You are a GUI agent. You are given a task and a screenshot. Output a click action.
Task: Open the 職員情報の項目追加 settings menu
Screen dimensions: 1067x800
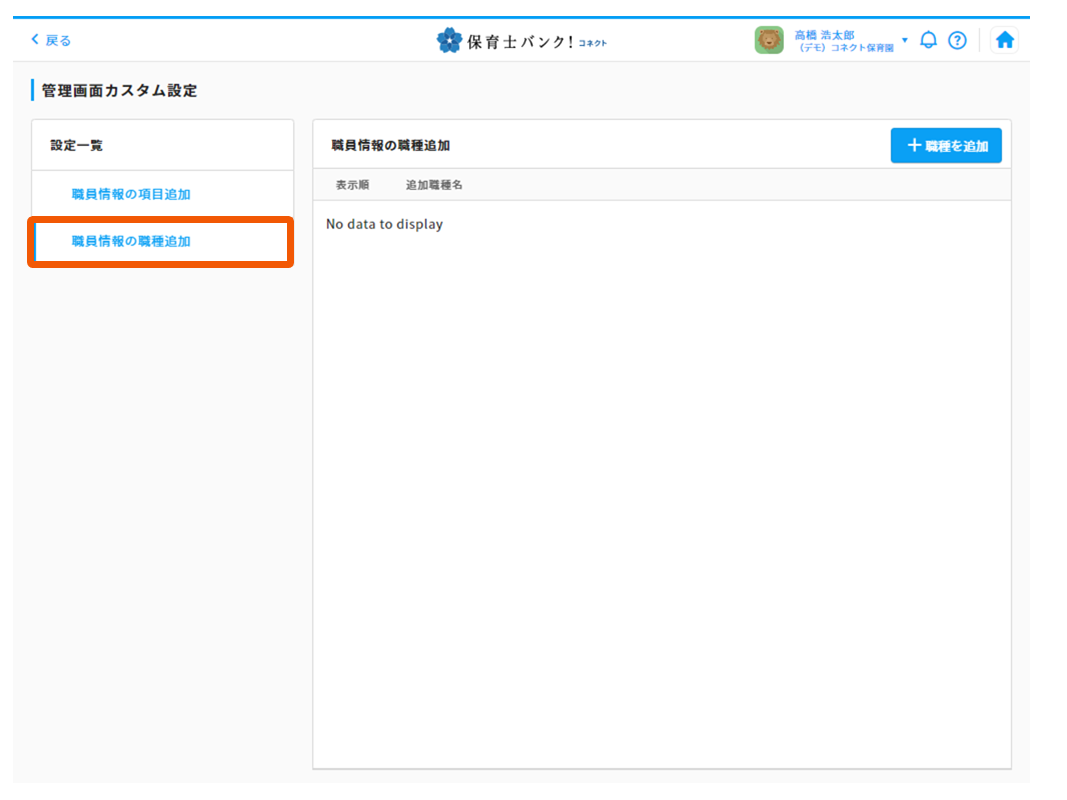pos(131,194)
